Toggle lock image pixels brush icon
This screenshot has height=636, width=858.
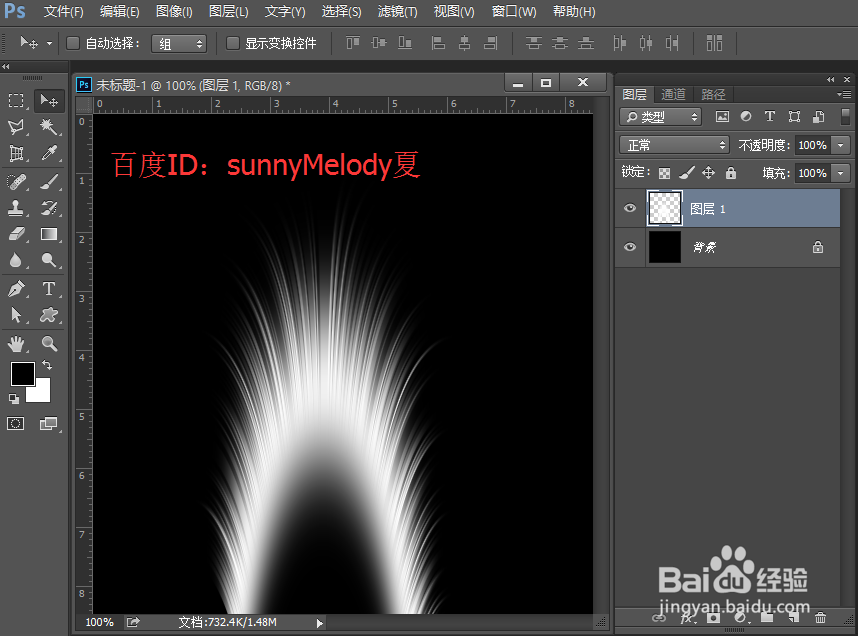pyautogui.click(x=687, y=173)
